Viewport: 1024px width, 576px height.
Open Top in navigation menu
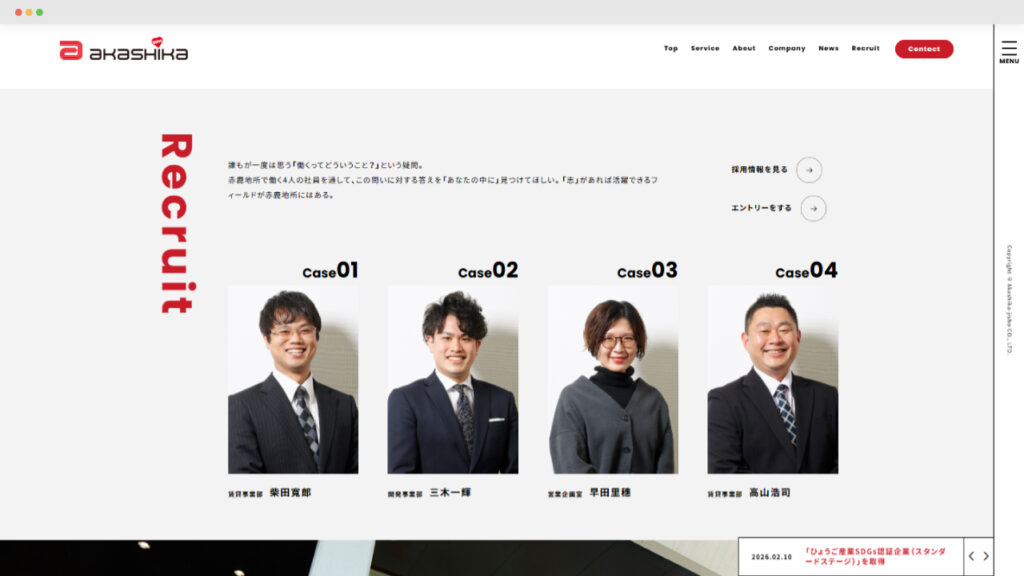670,49
